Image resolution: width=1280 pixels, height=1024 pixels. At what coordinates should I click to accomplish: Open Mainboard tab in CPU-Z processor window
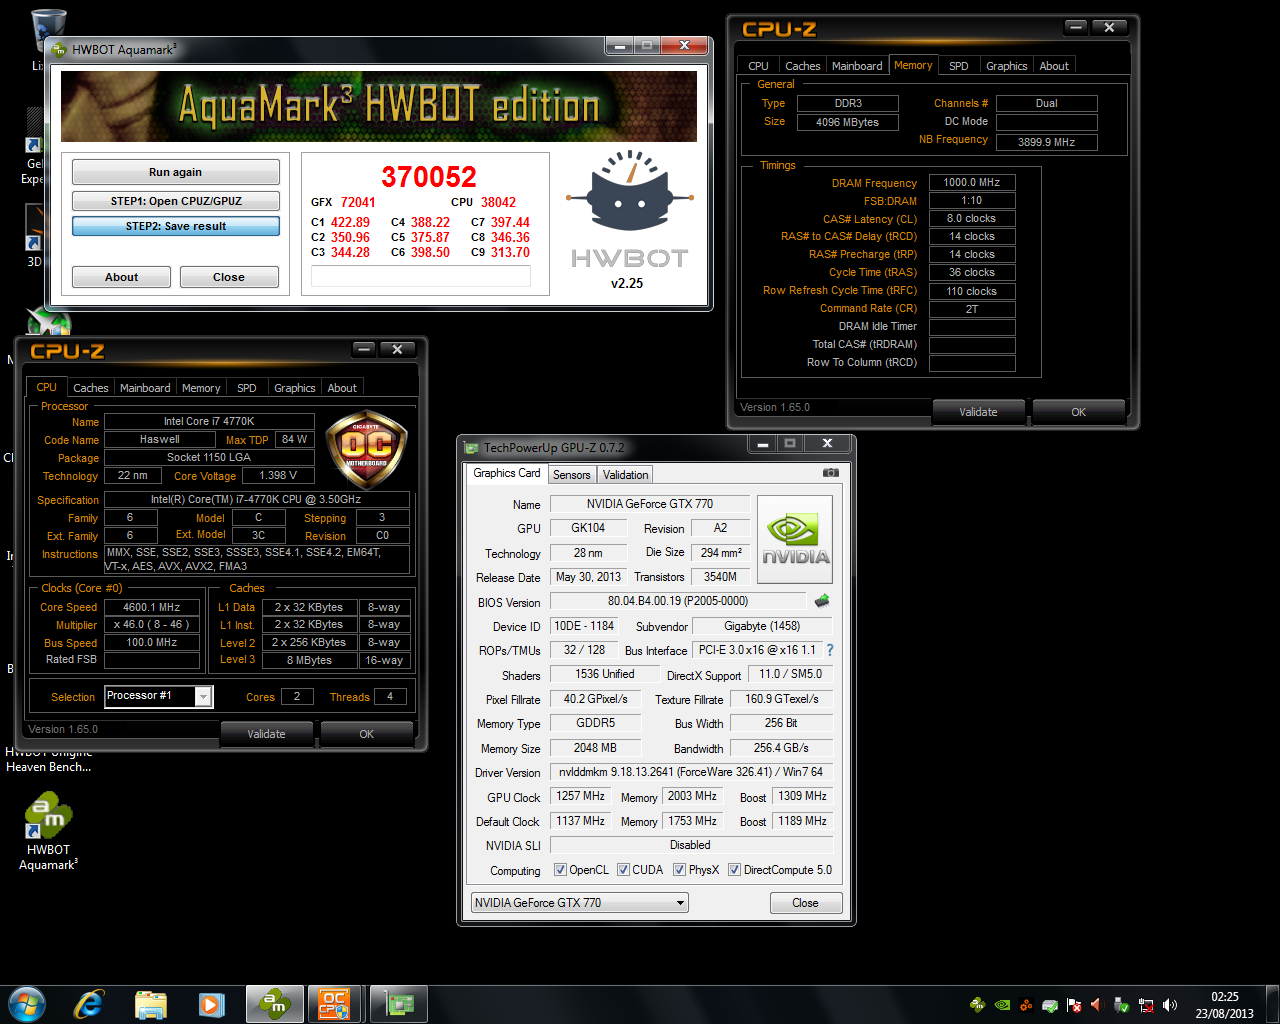click(145, 388)
